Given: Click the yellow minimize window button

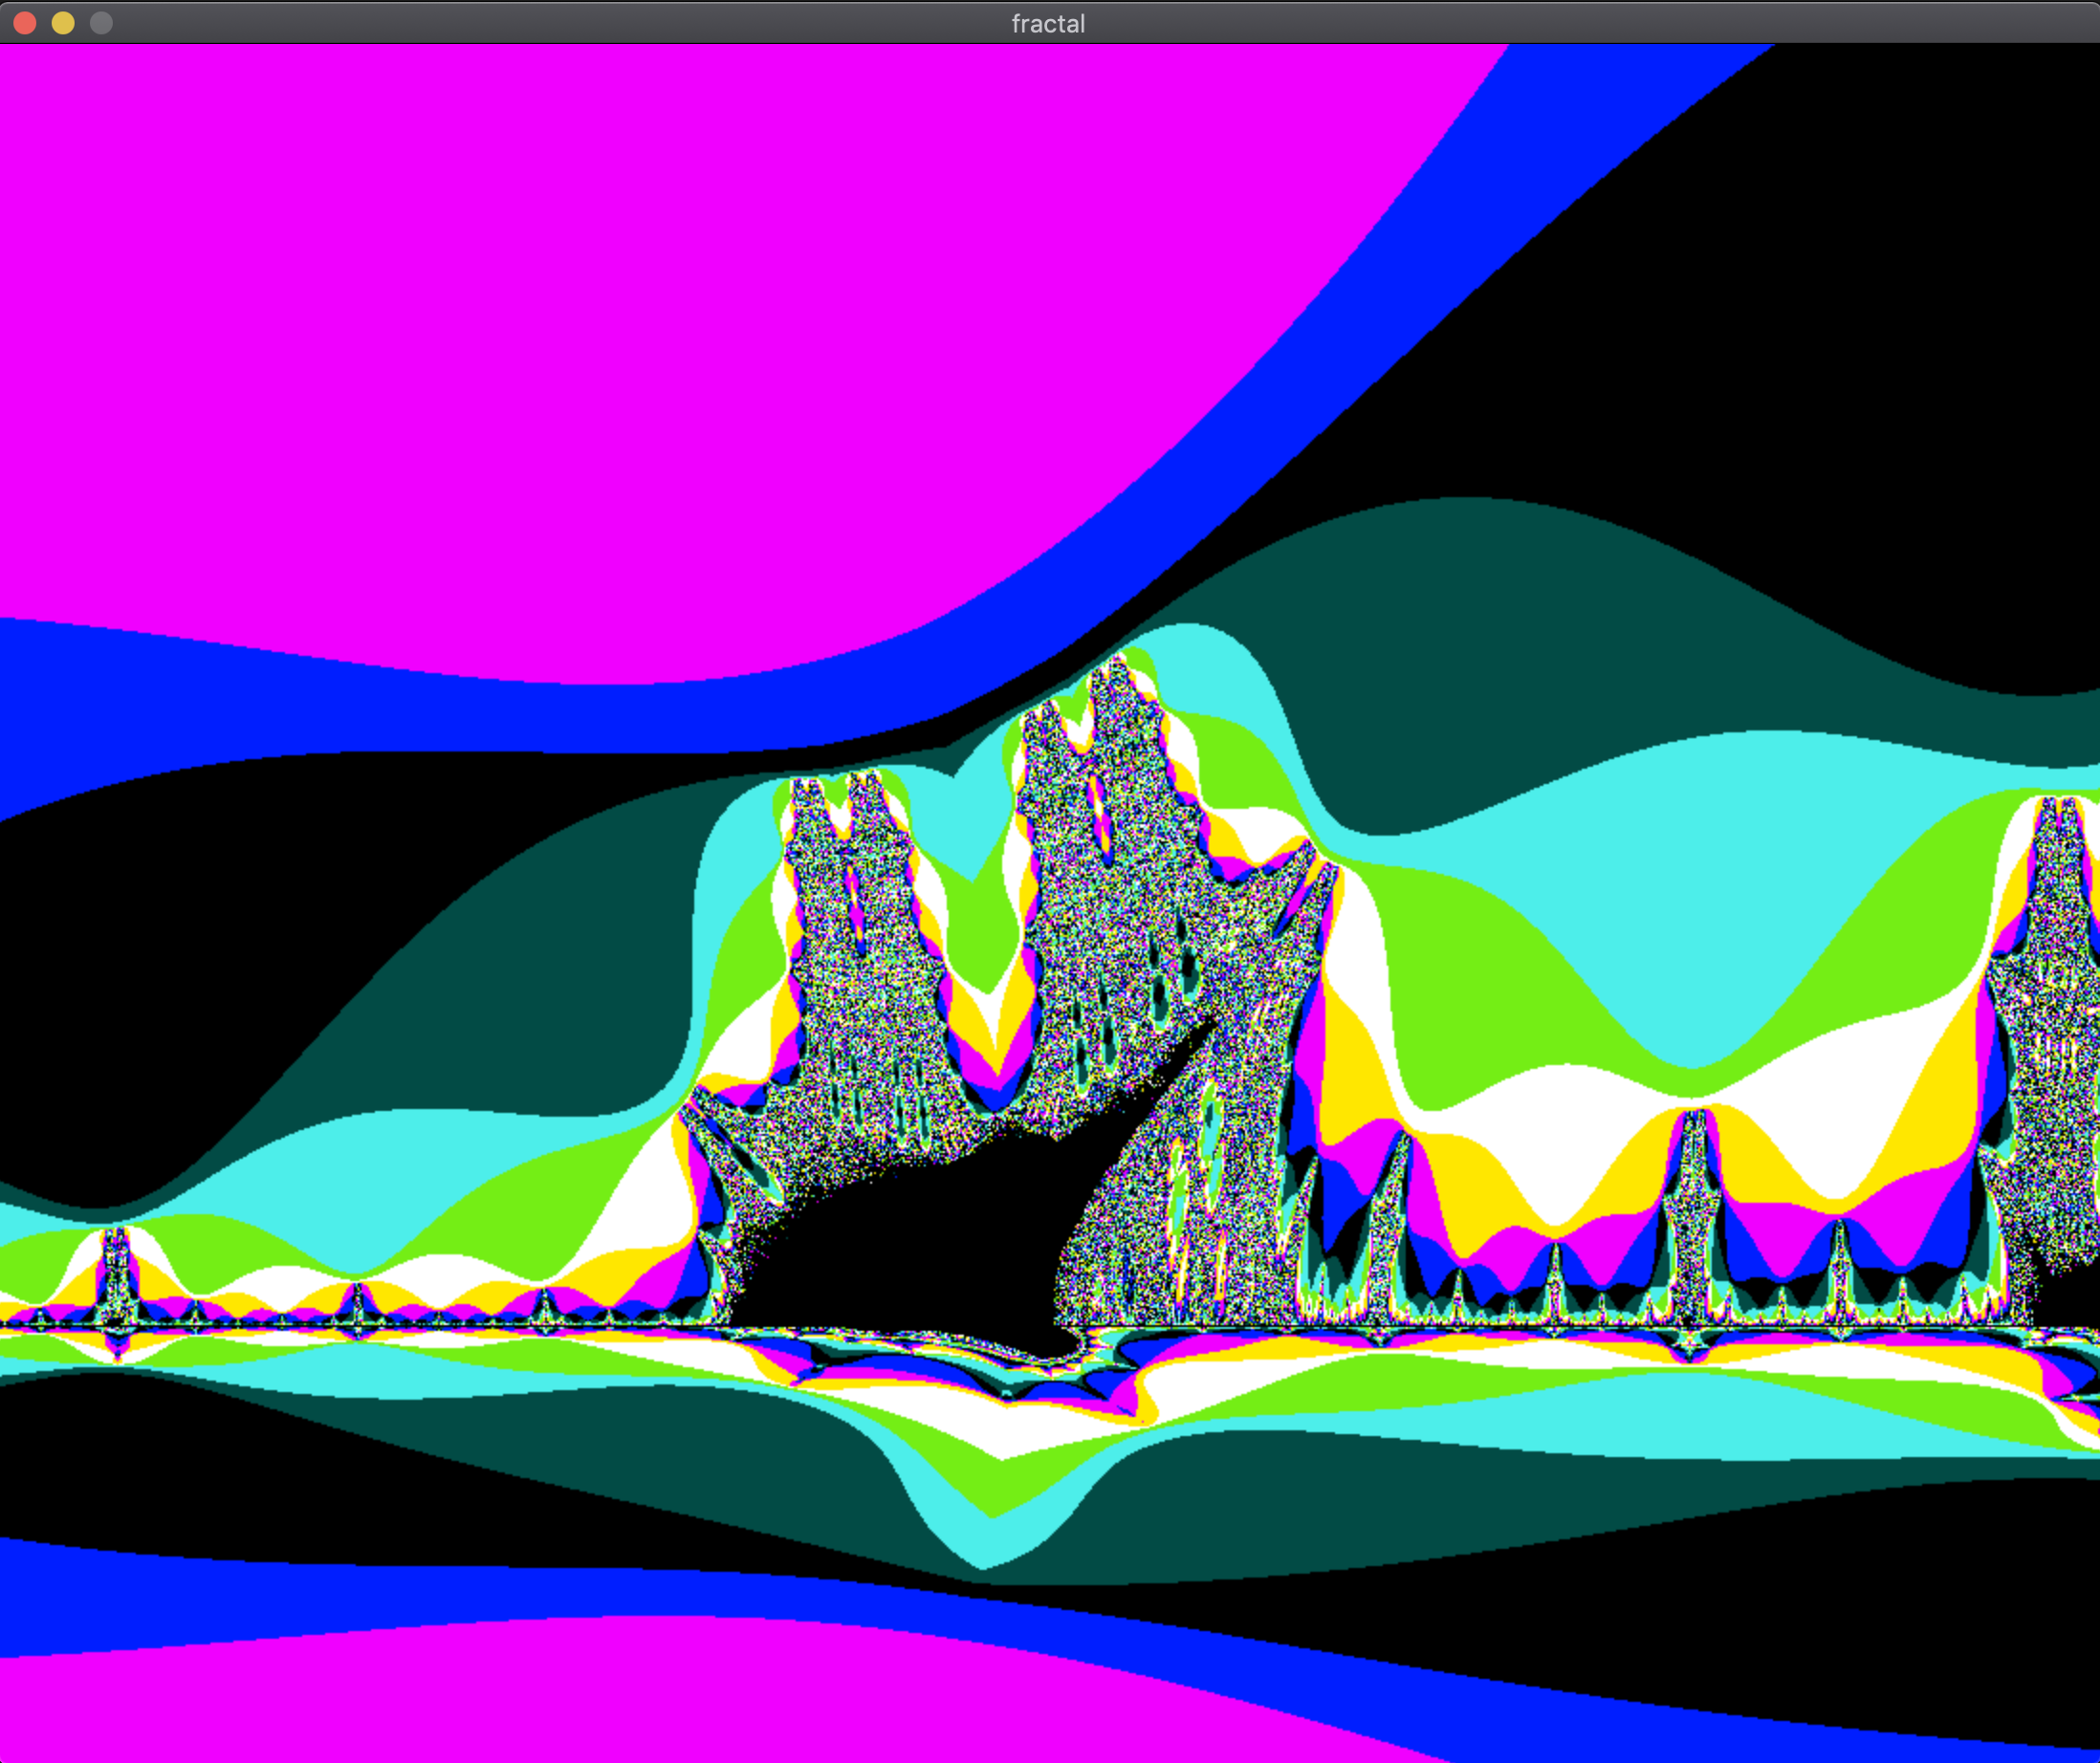Looking at the screenshot, I should [63, 23].
